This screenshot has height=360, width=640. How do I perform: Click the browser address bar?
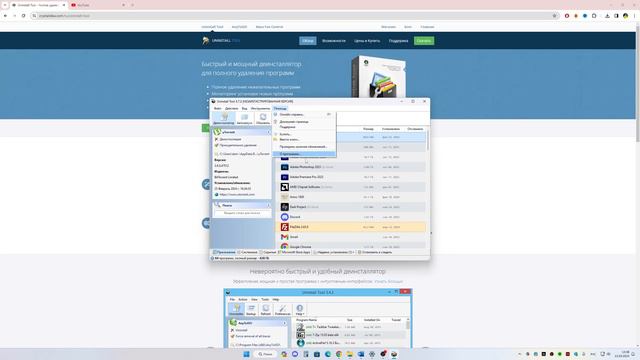pos(294,16)
